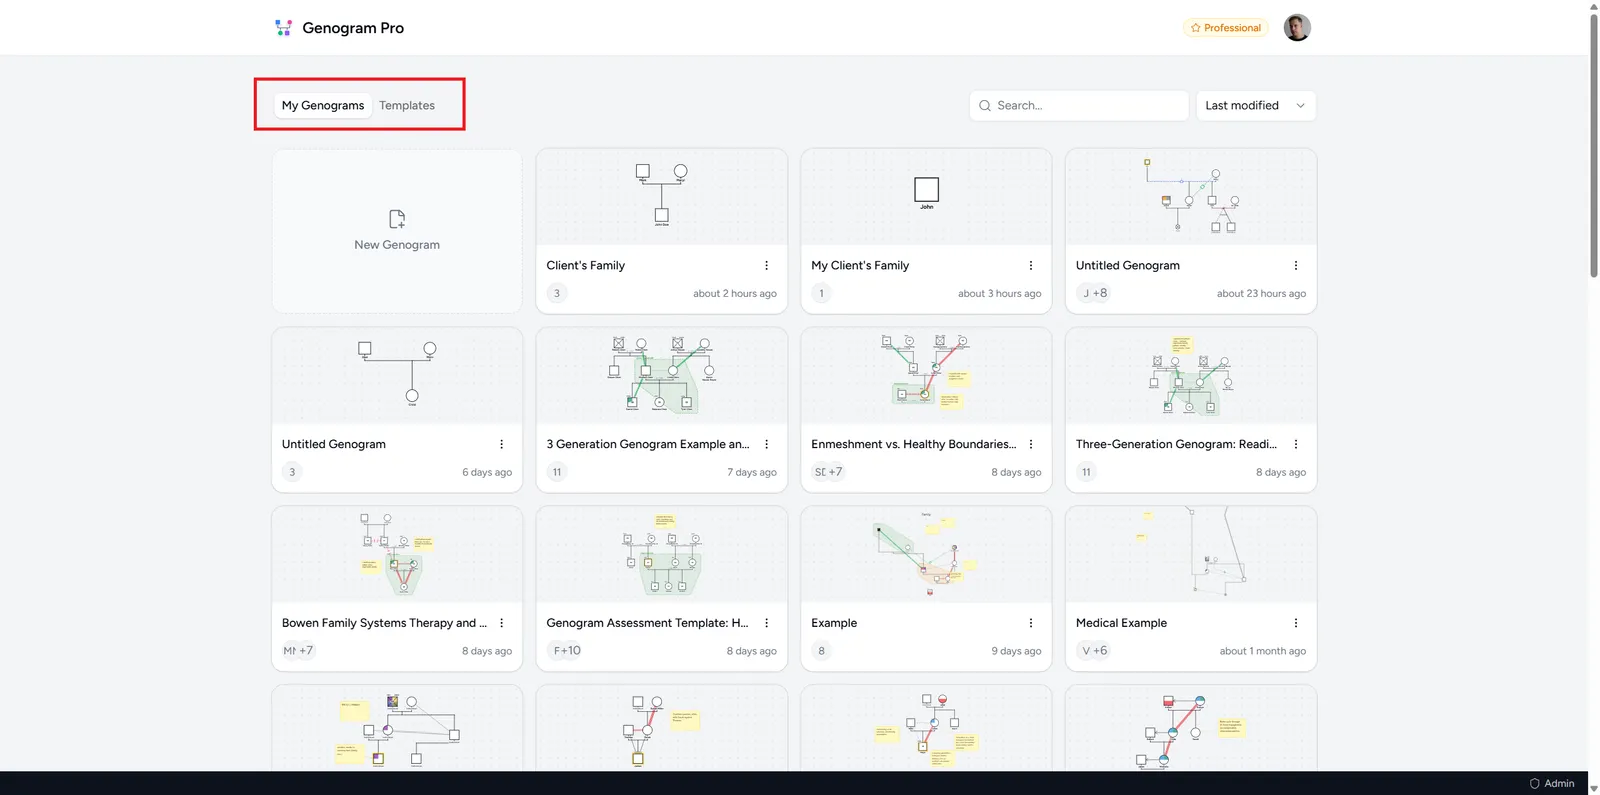Click the 'about 3 hours ago' timestamp
This screenshot has width=1600, height=795.
[x=1000, y=294]
